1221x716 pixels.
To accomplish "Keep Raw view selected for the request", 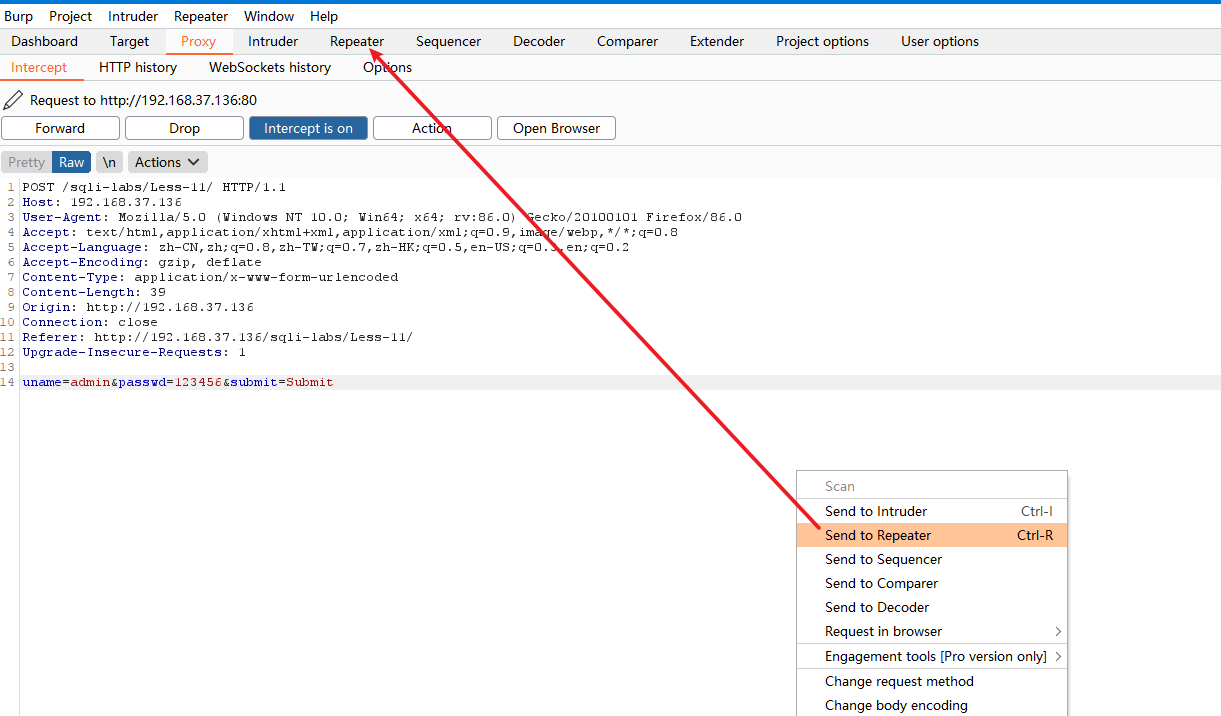I will (x=71, y=161).
